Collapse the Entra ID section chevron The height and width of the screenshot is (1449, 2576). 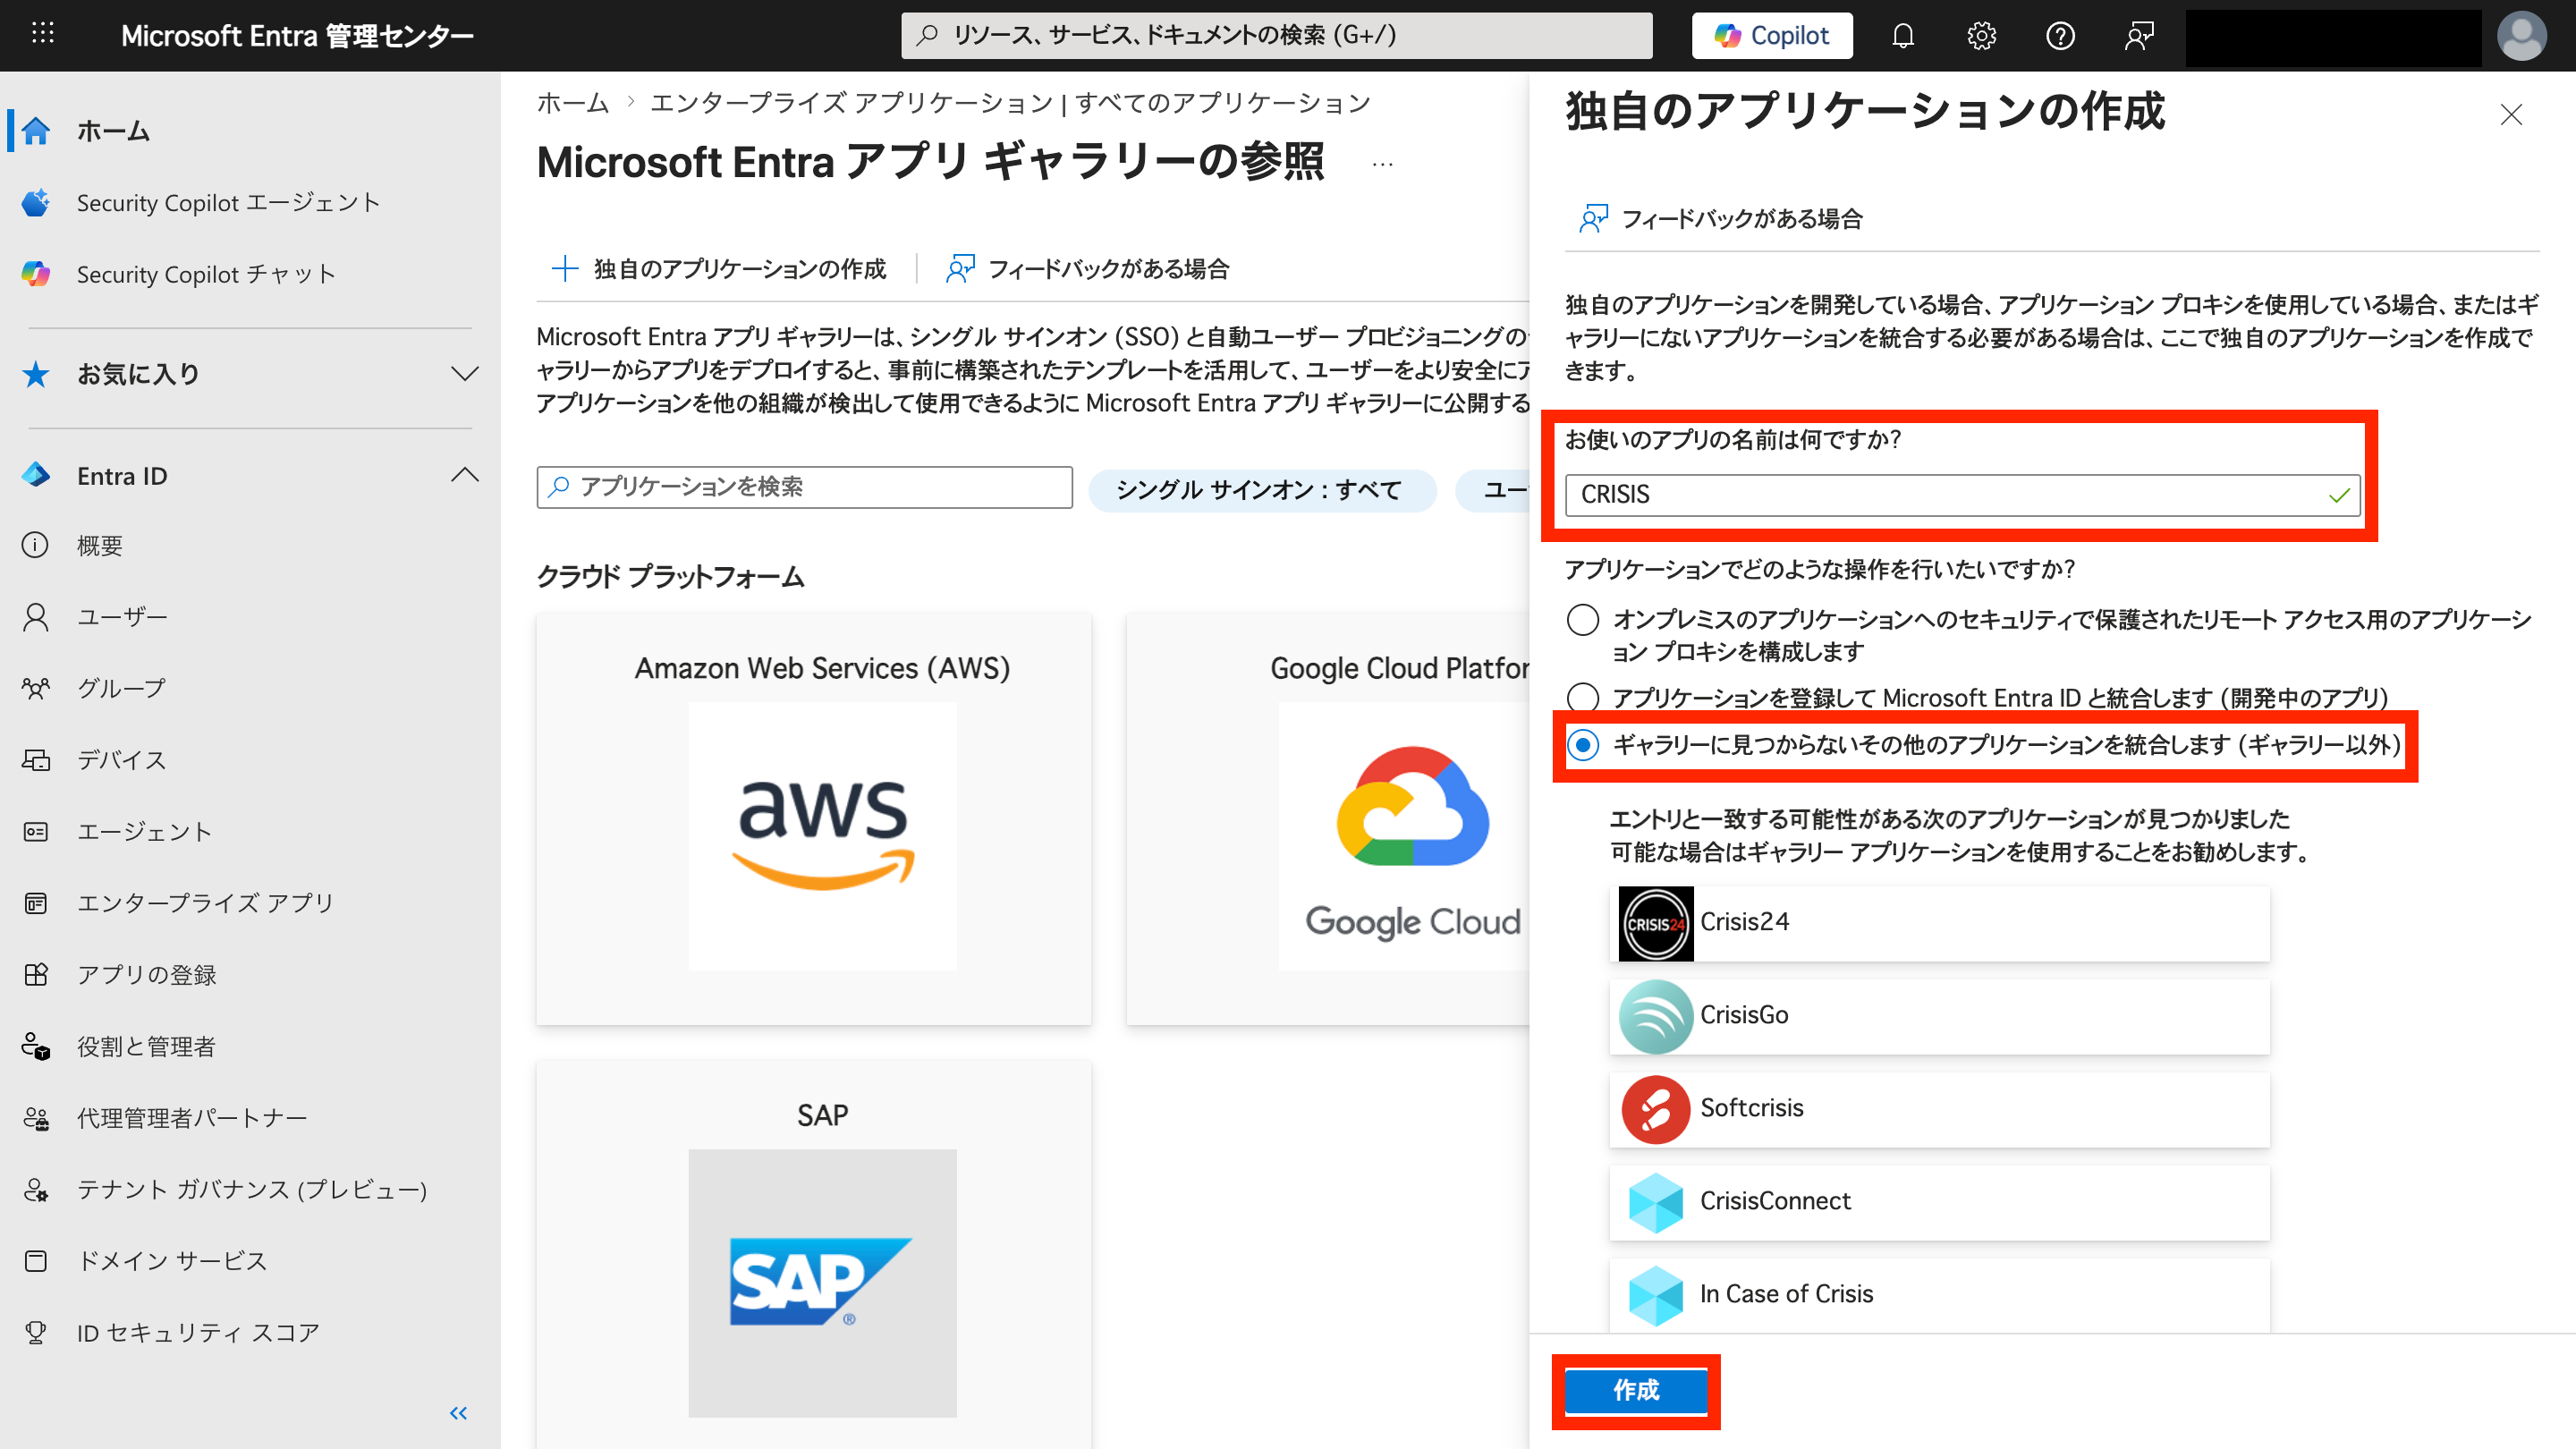(x=464, y=475)
